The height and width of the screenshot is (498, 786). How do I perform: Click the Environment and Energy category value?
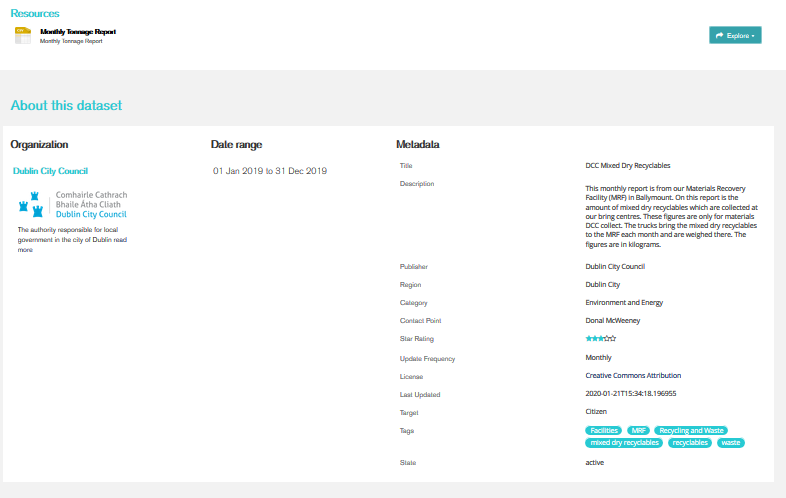coord(624,303)
